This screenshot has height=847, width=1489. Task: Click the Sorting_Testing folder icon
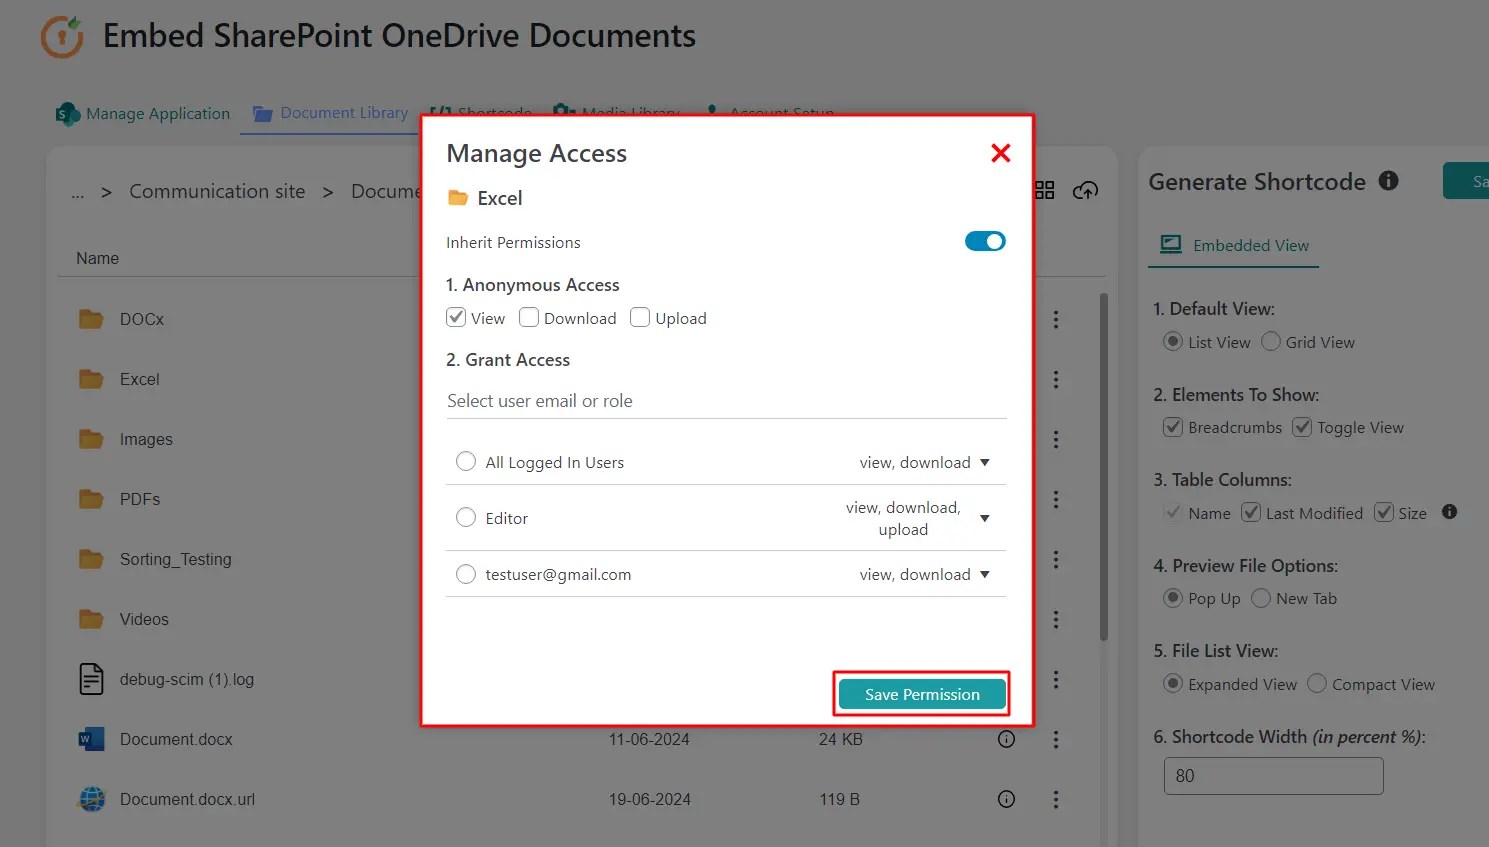(x=91, y=559)
